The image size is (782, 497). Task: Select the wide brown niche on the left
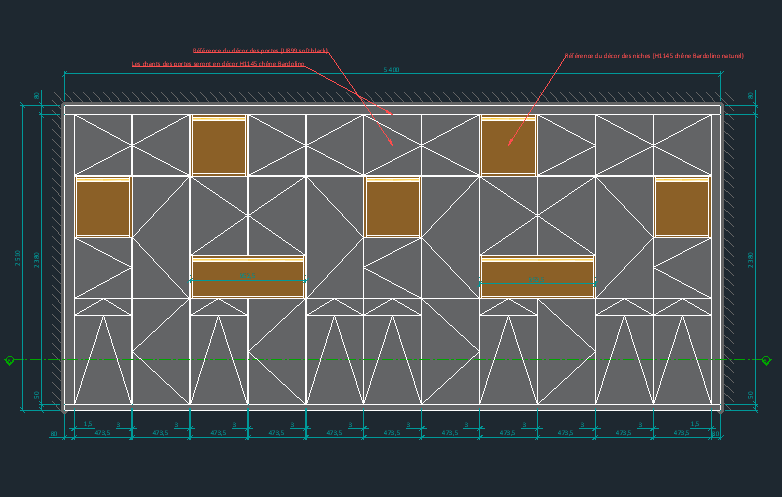click(x=248, y=277)
